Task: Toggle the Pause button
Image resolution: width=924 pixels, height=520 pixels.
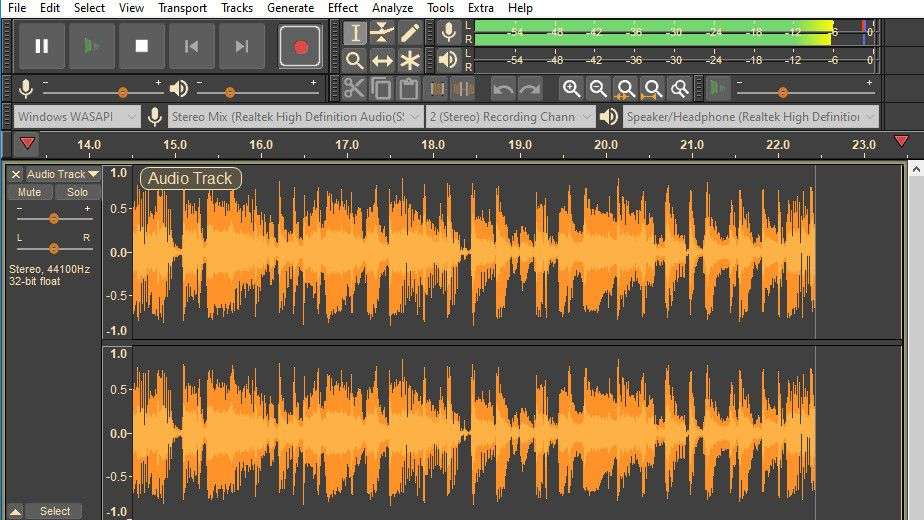Action: 42,46
